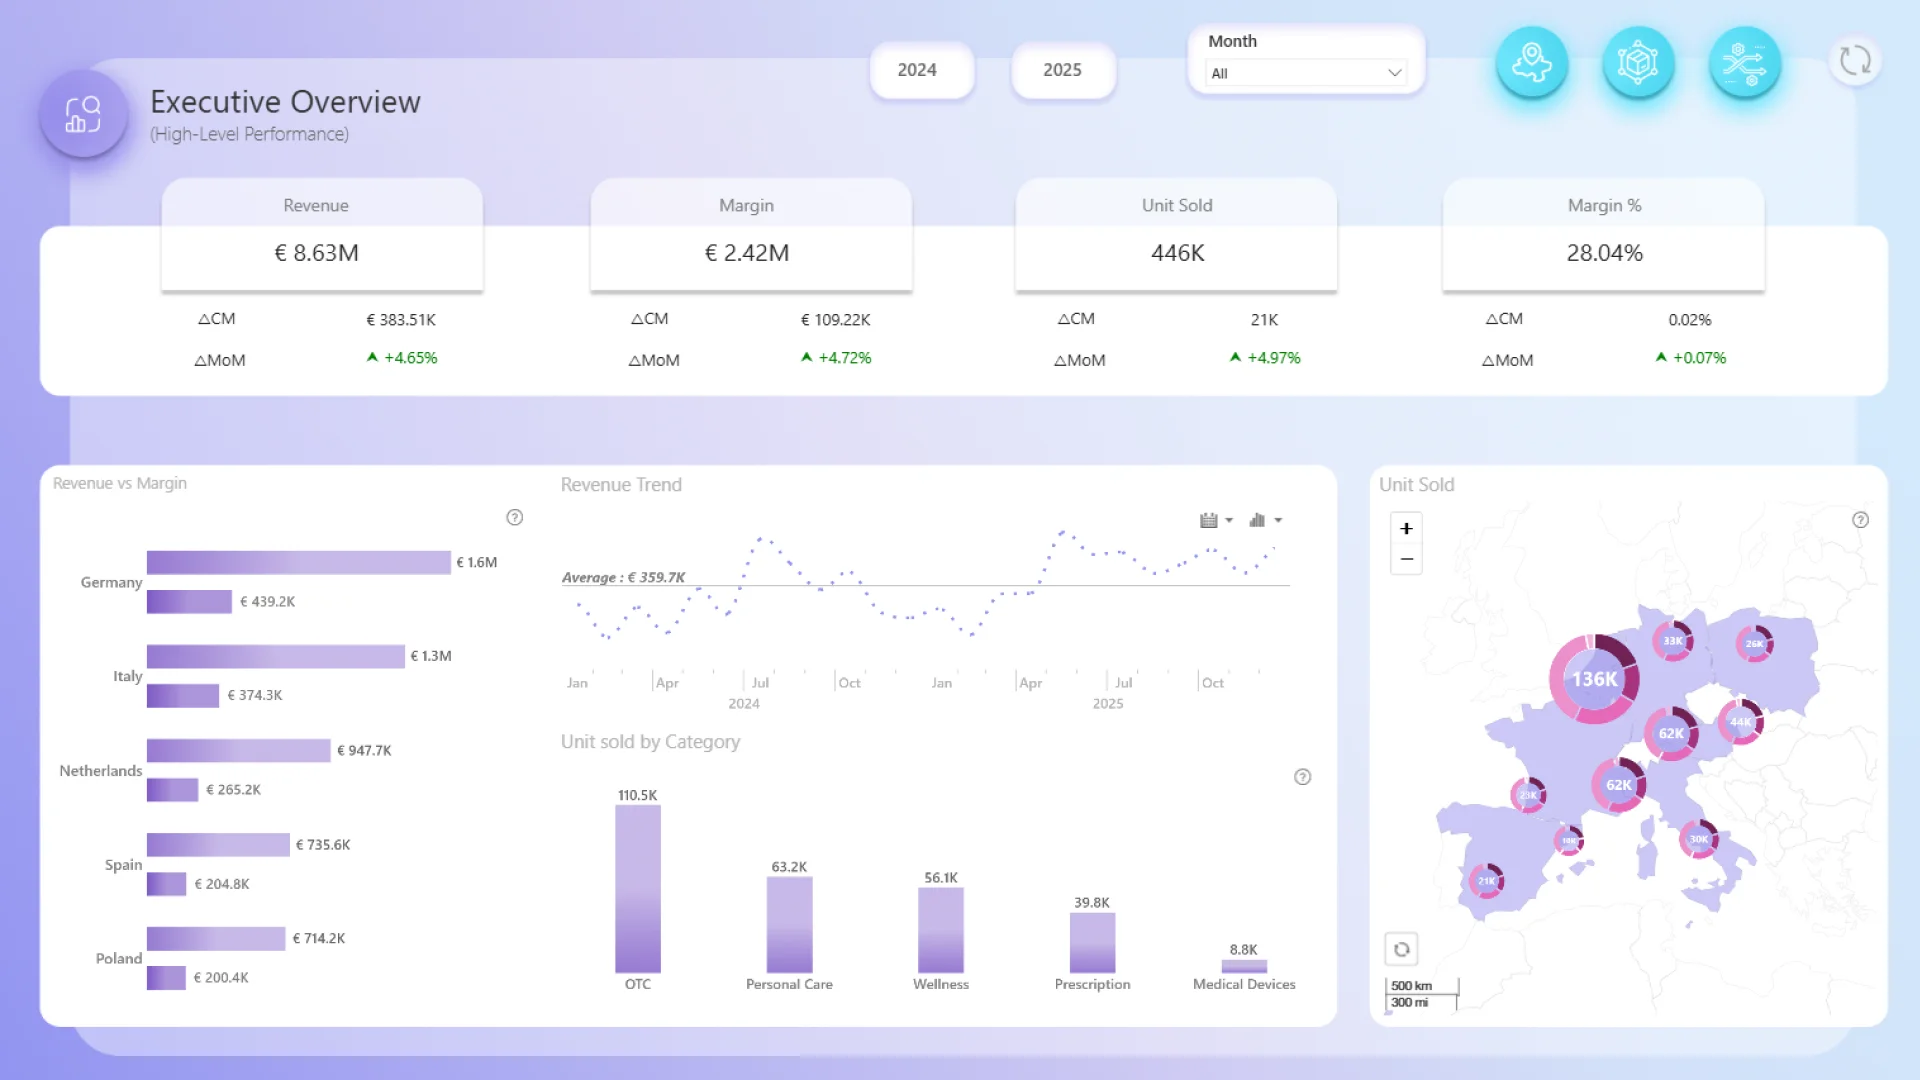Zoom in on the Unit Sold map
Viewport: 1920px width, 1080px height.
(x=1406, y=529)
